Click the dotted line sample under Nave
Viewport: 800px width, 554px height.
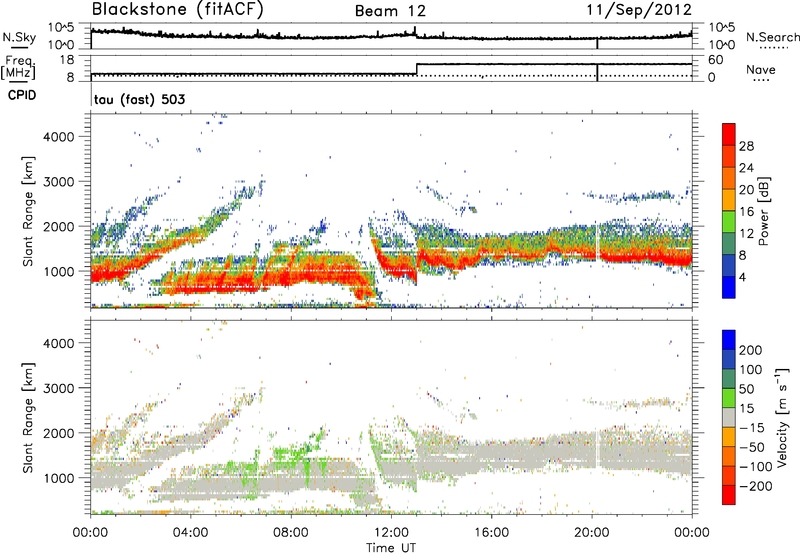point(762,81)
